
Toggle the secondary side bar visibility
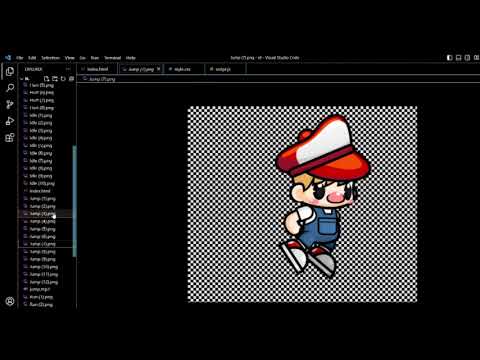point(467,58)
